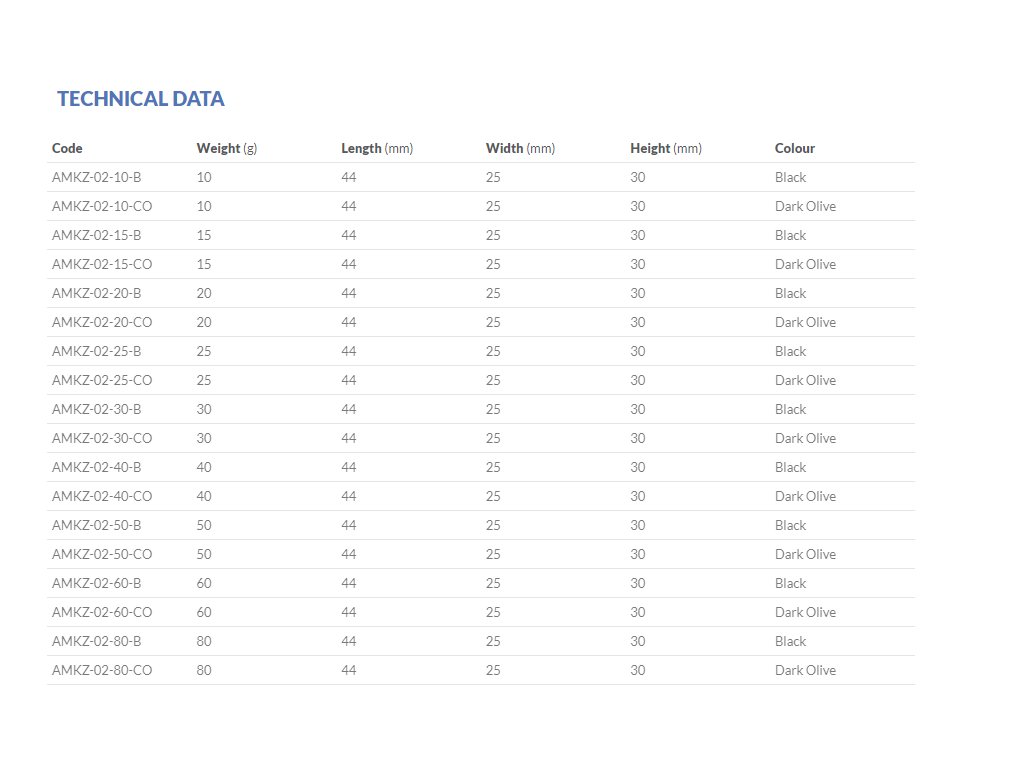Image resolution: width=1024 pixels, height=768 pixels.
Task: Click the AMKZ-02-60-B code cell
Action: [96, 583]
